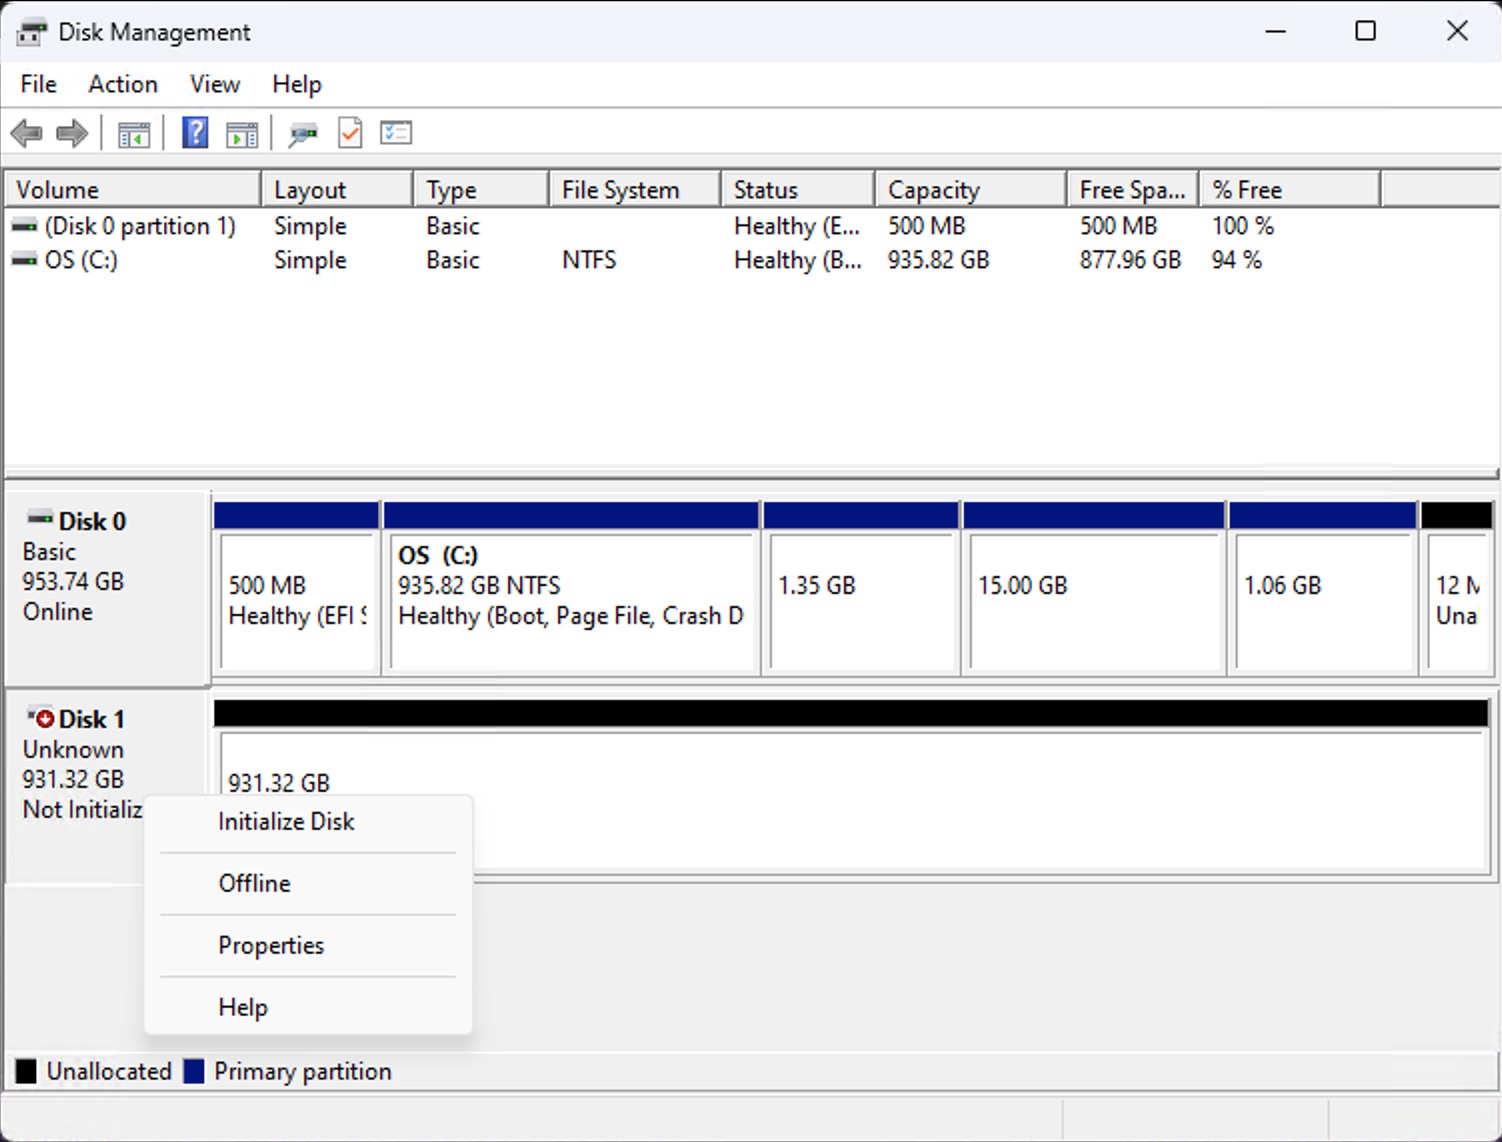Sort by the File System column header
This screenshot has height=1142, width=1502.
coord(635,190)
